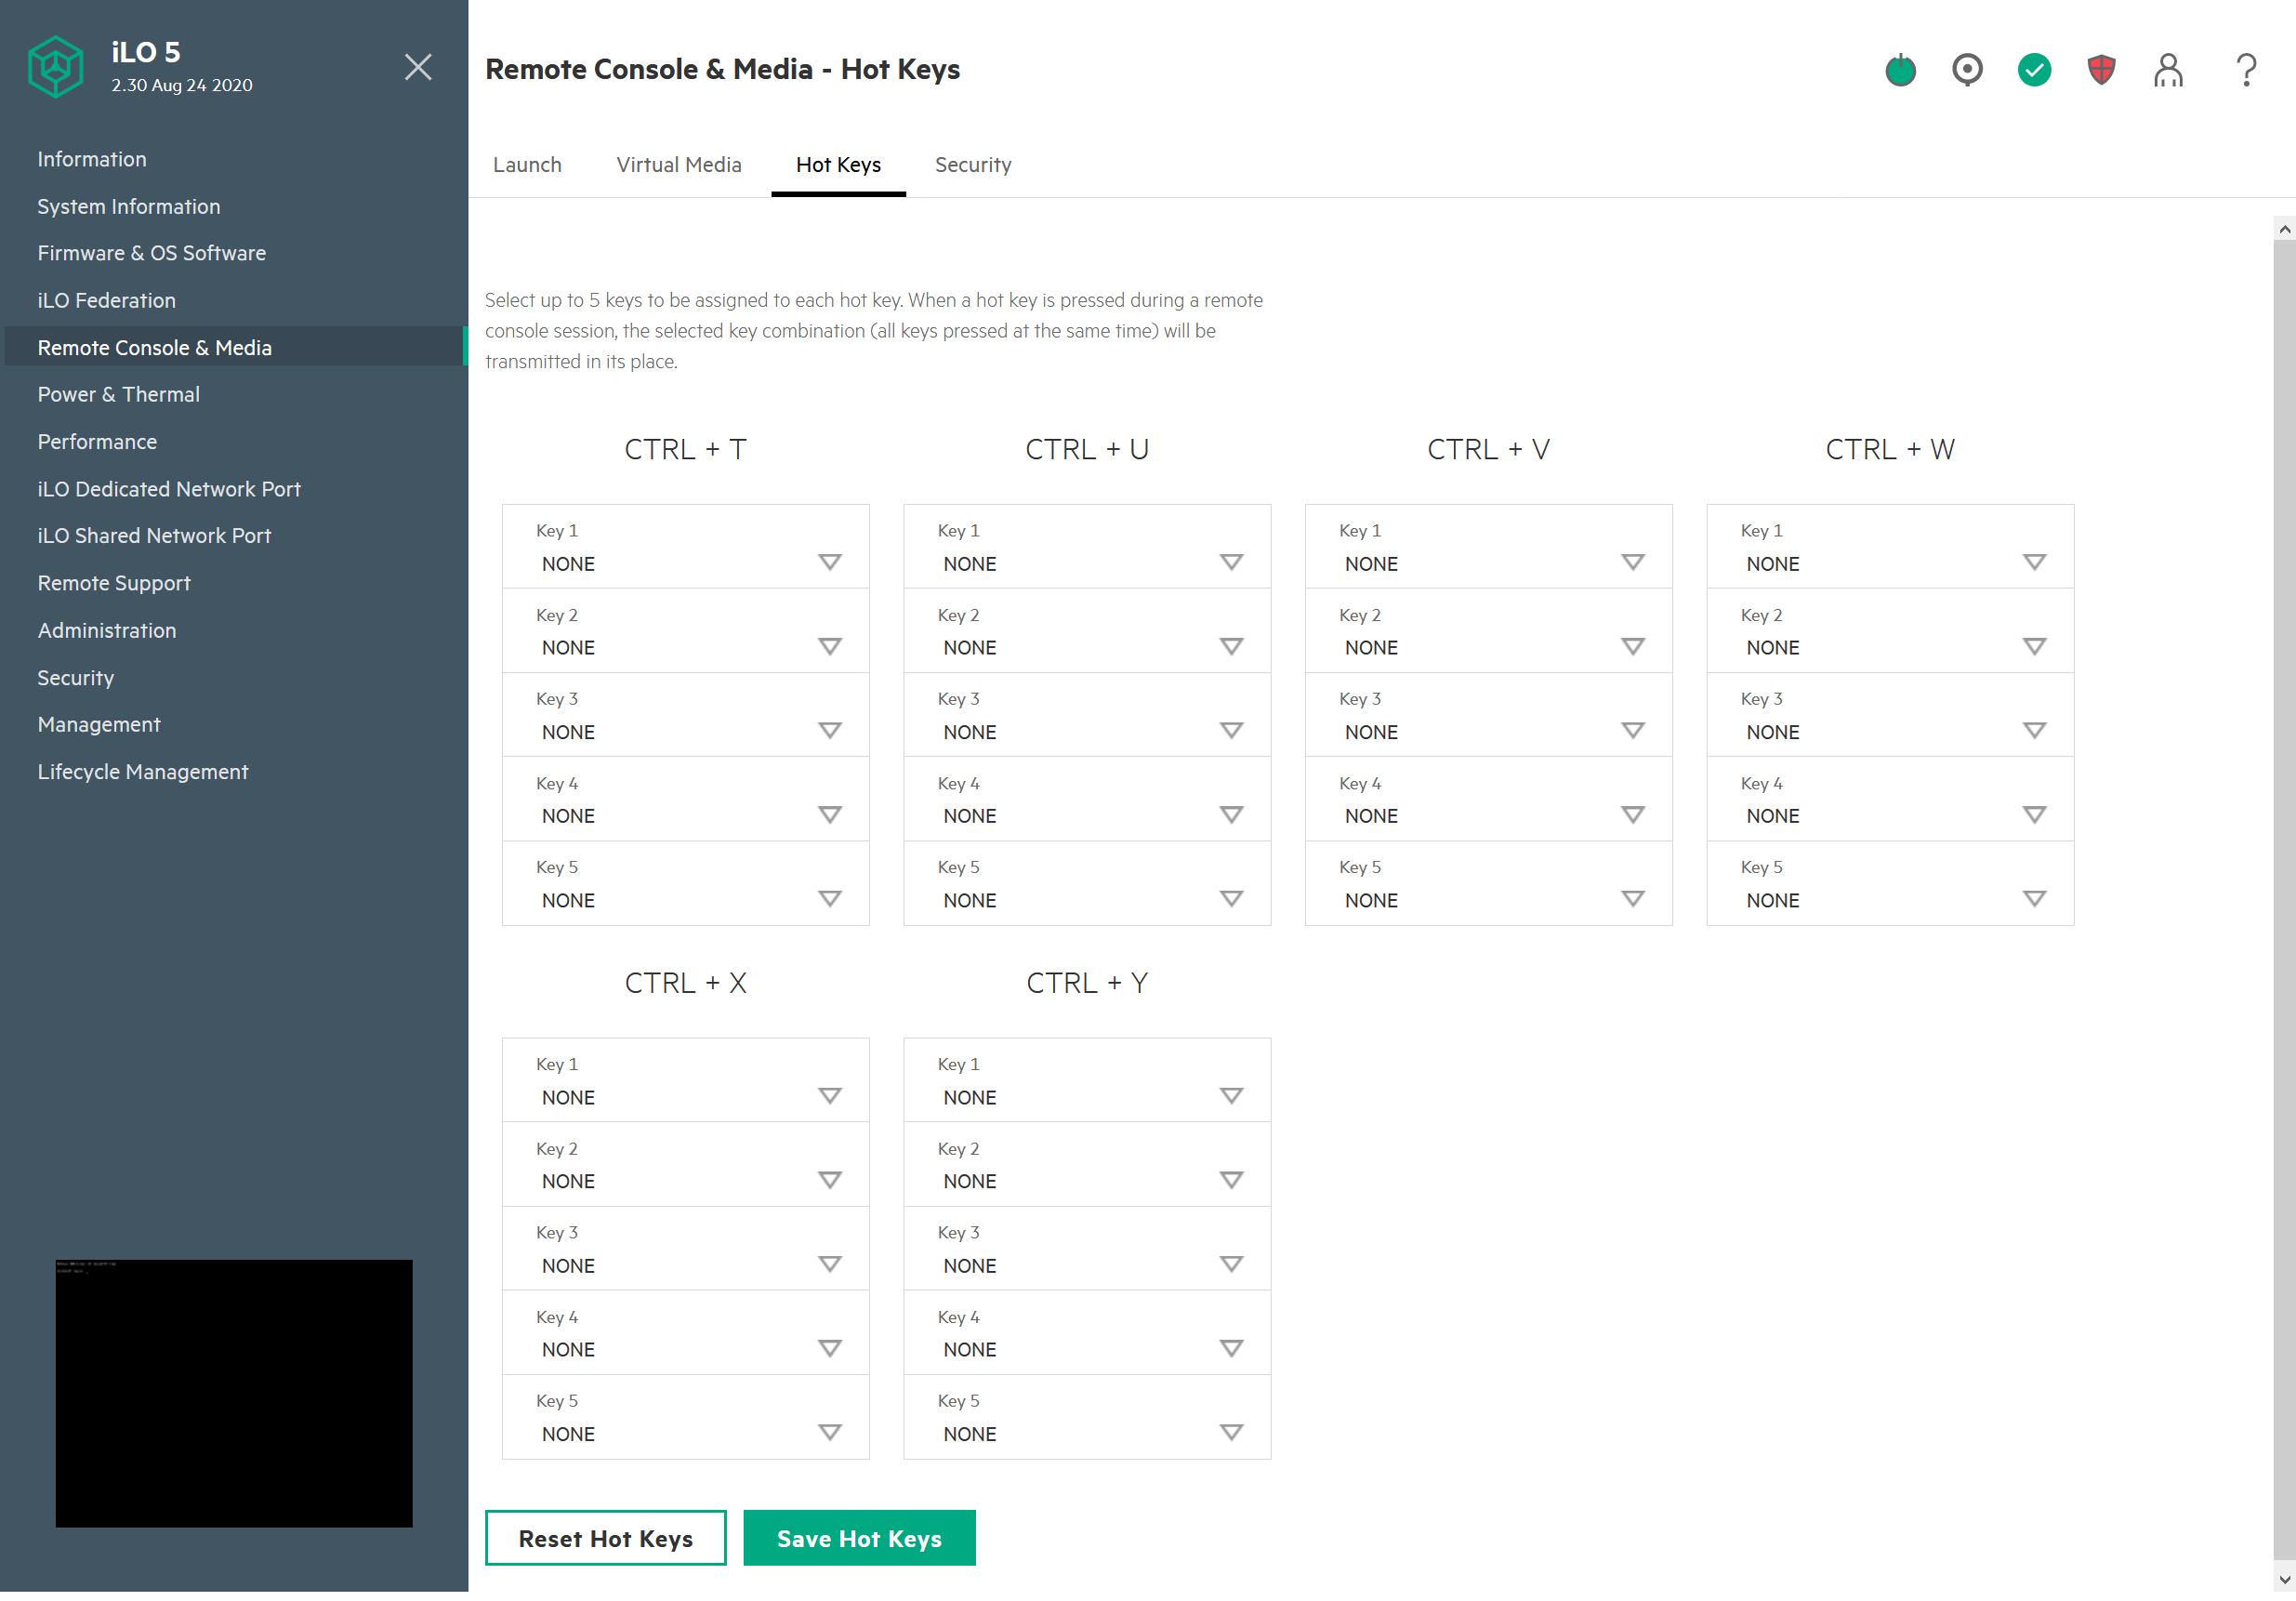
Task: Expand CTRL + Y Key 5 dropdown
Action: (x=1231, y=1433)
